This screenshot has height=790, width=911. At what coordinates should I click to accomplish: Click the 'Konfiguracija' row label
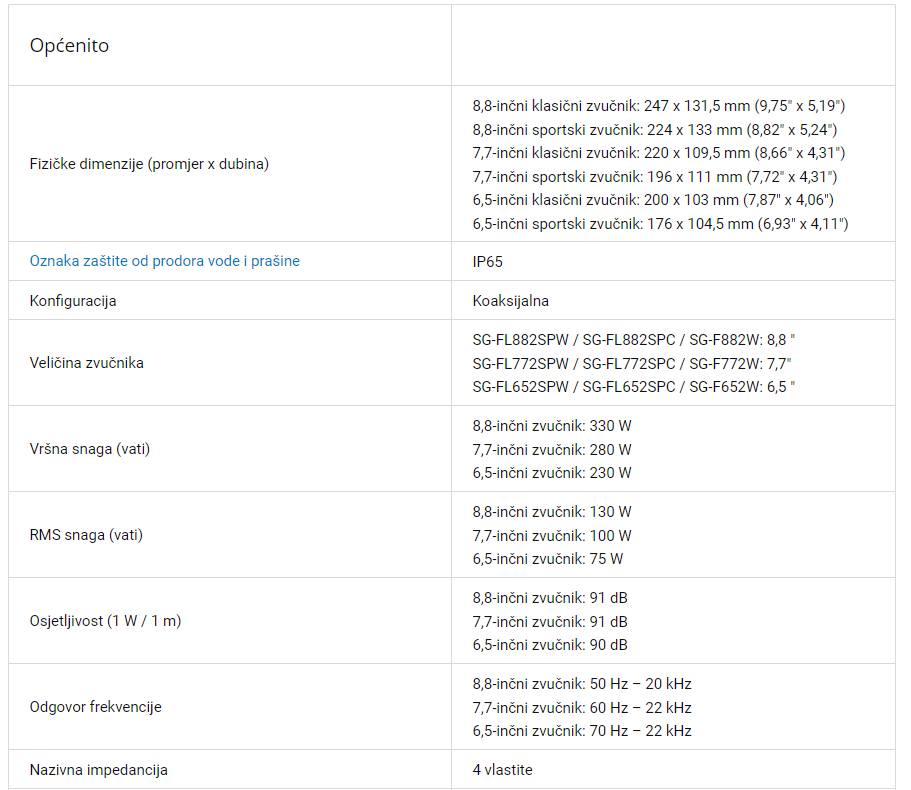pos(73,301)
